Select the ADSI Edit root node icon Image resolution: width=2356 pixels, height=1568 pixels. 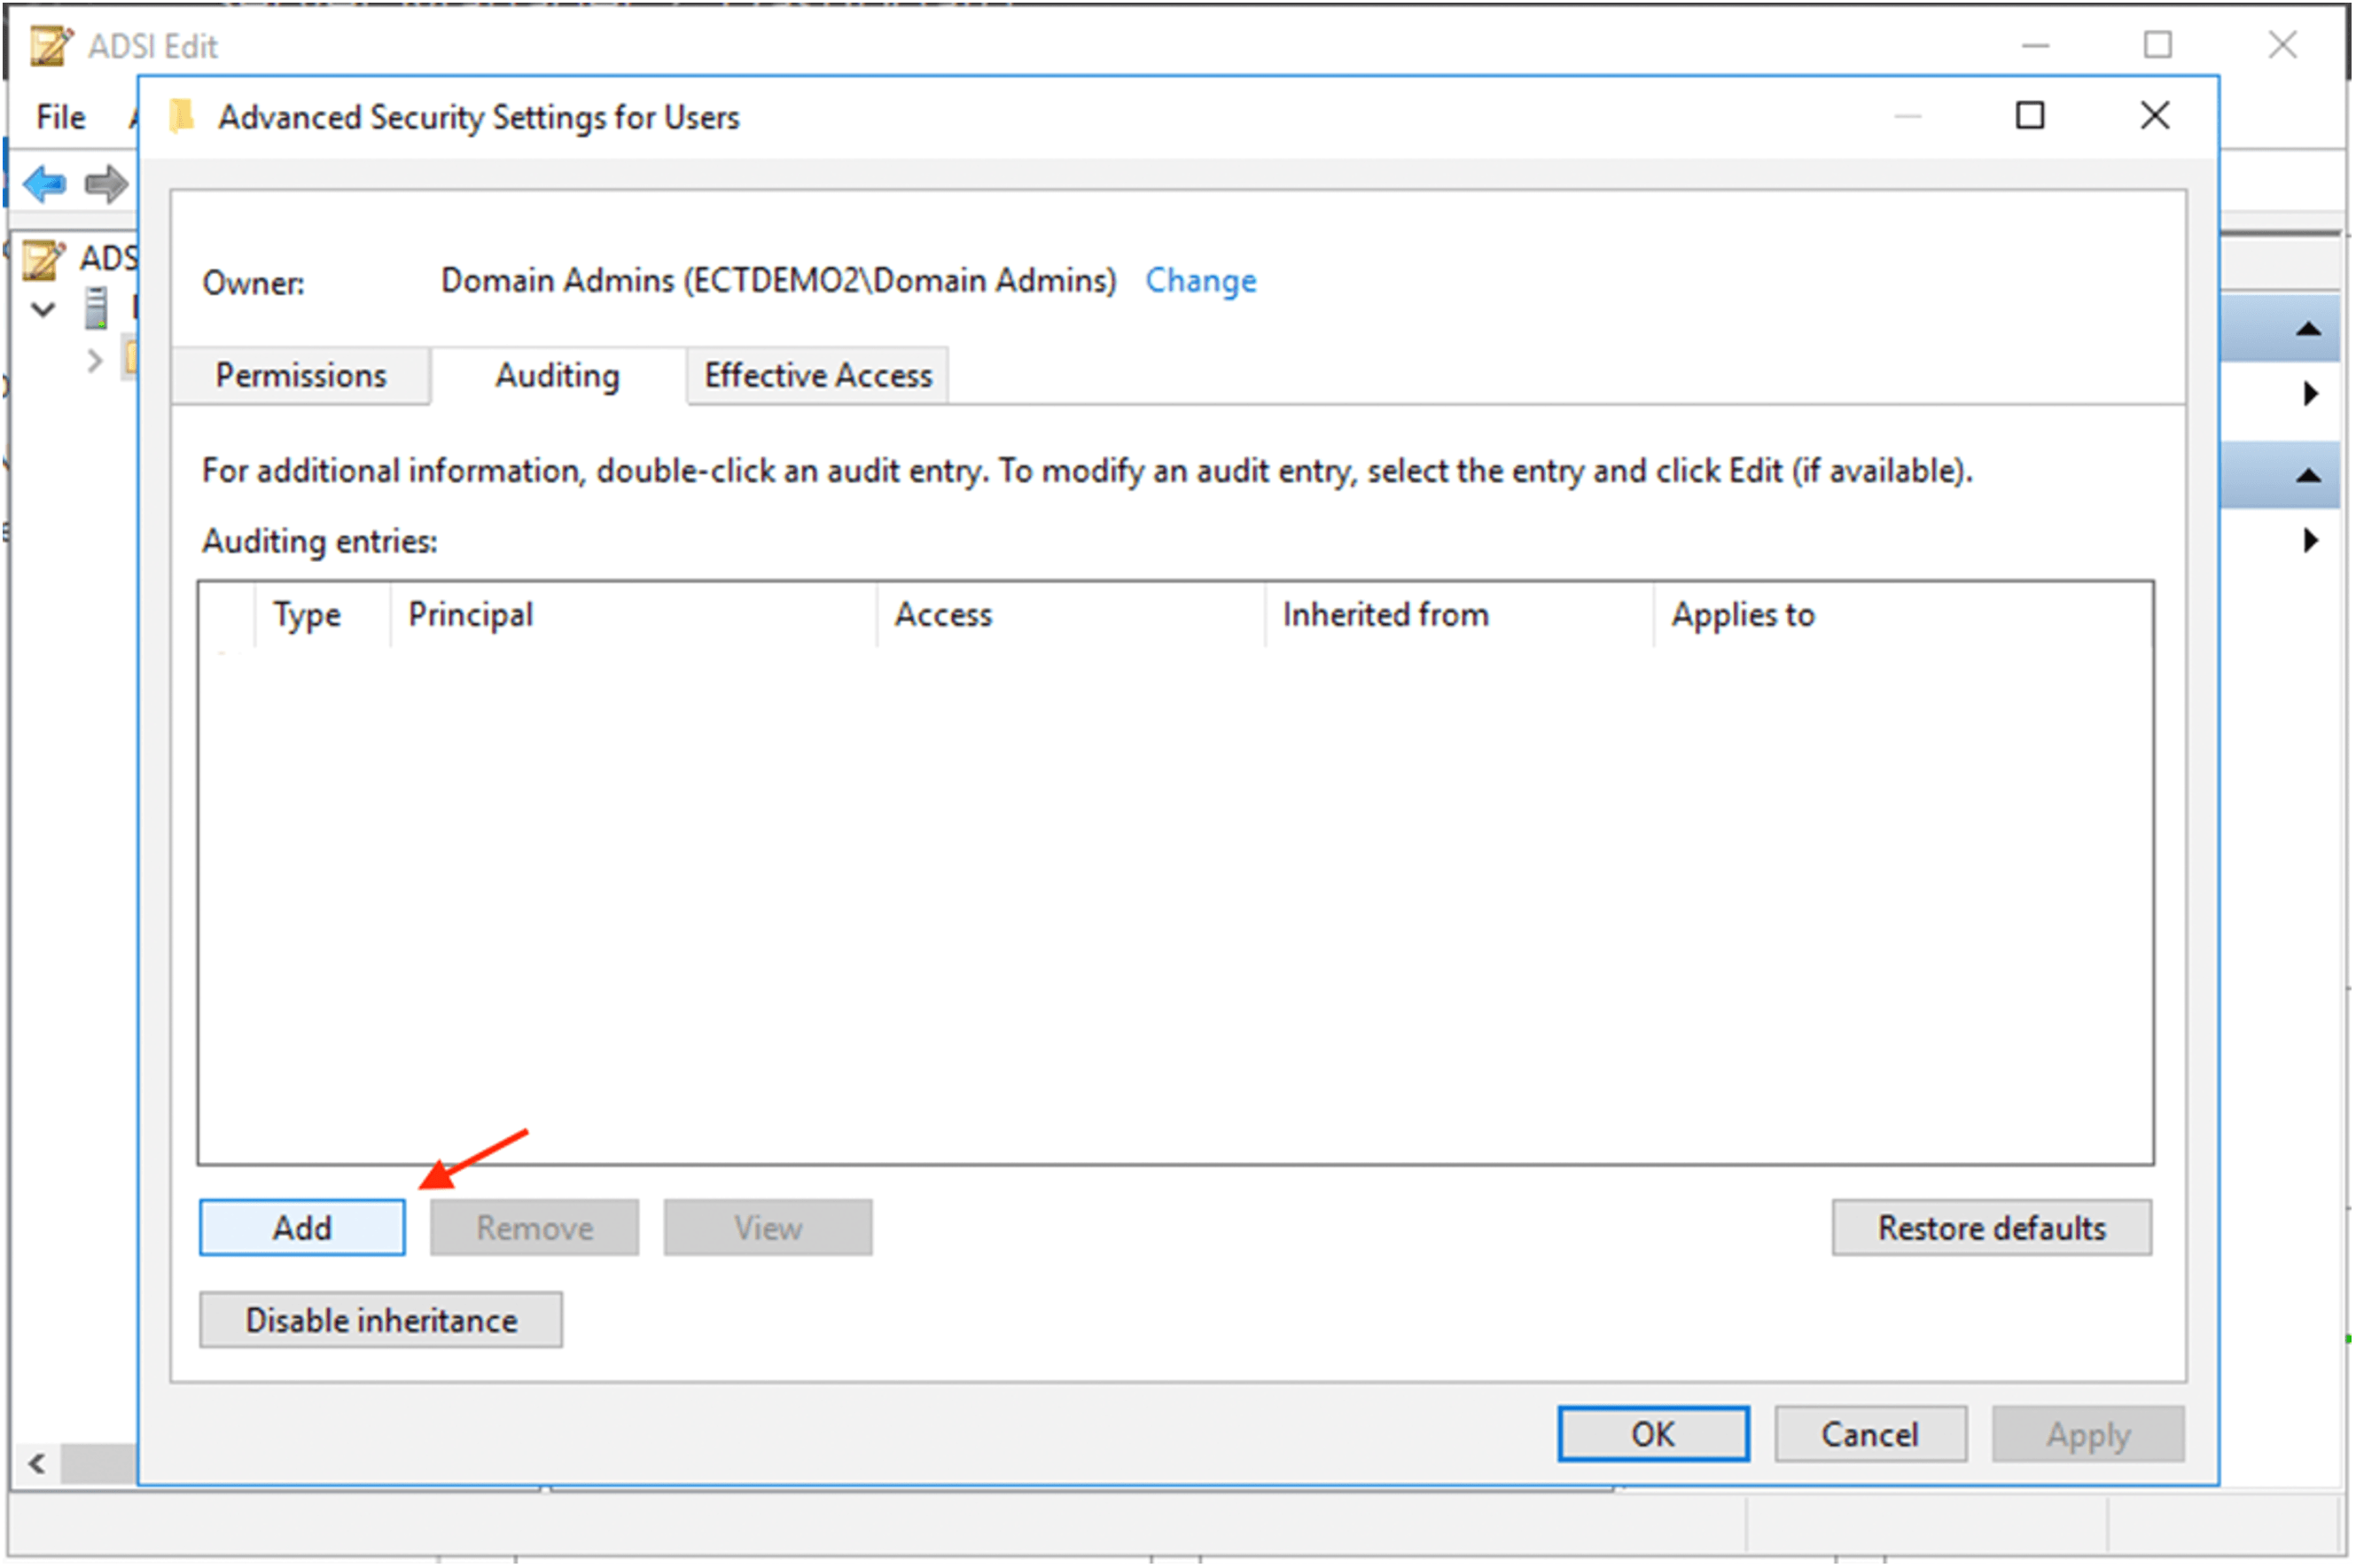tap(45, 260)
